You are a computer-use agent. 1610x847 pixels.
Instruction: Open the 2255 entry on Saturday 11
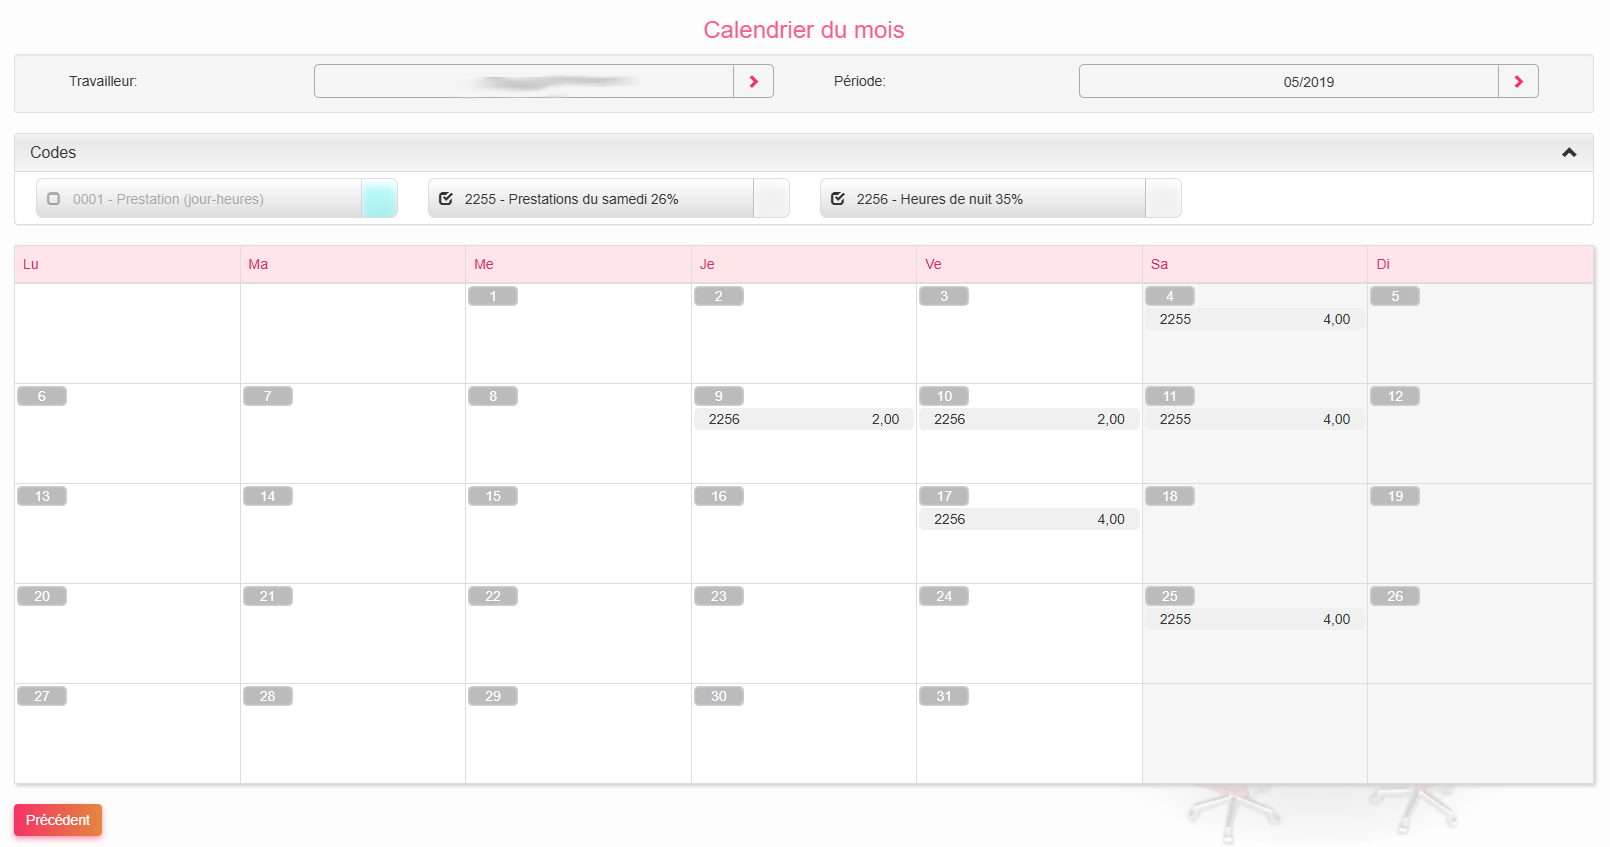coord(1254,419)
